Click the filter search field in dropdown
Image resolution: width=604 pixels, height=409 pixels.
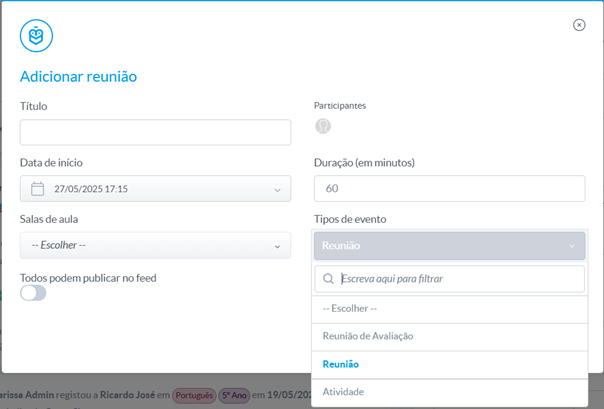point(450,279)
